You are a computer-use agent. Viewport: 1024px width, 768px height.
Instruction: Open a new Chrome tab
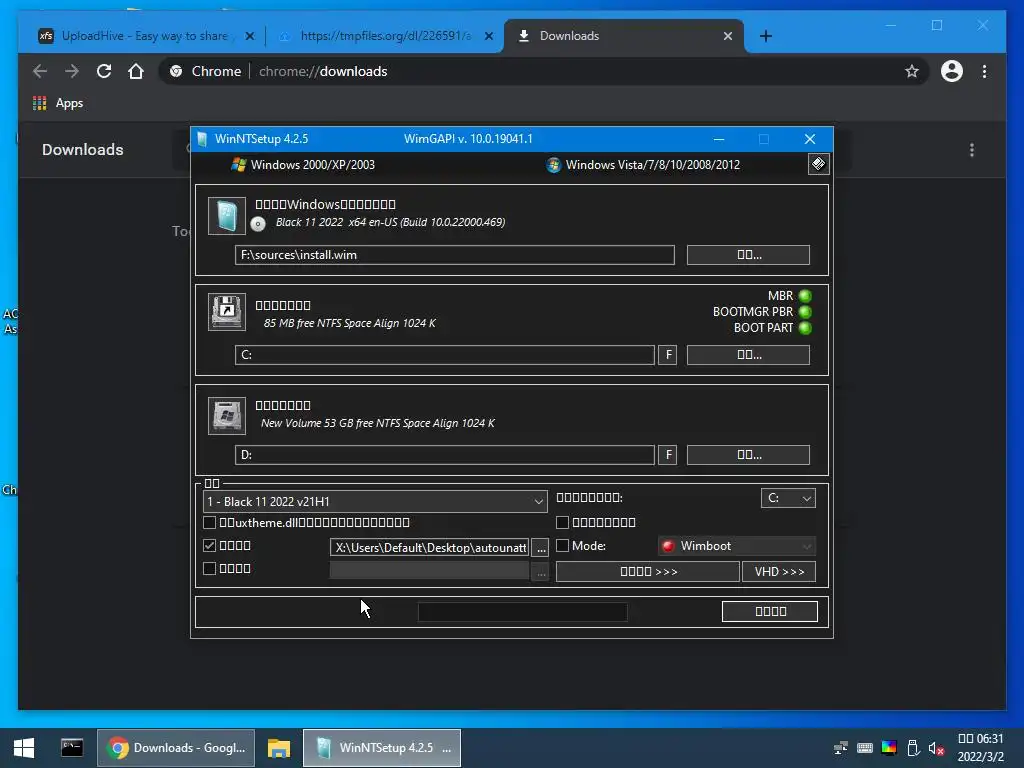click(x=766, y=36)
